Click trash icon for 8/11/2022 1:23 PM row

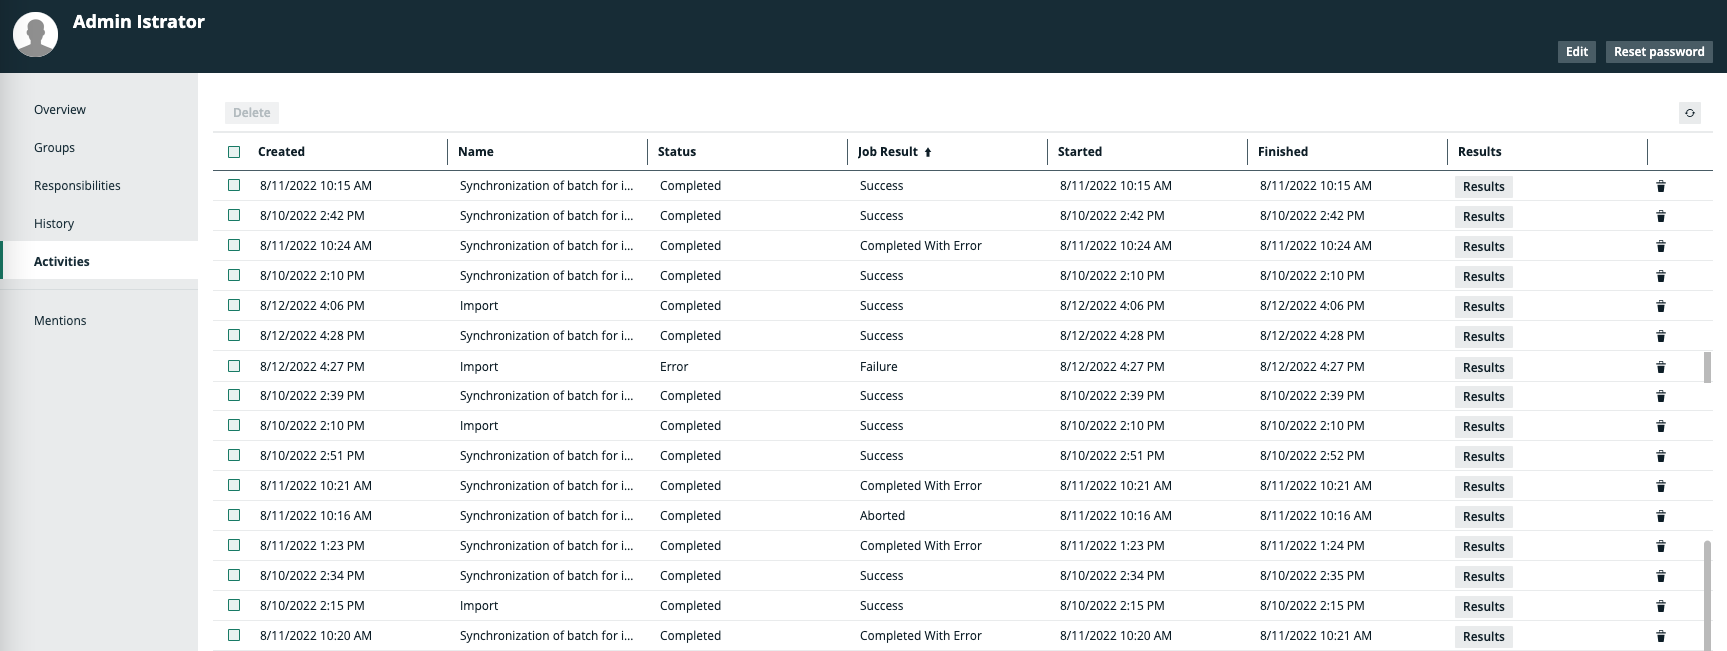coord(1660,546)
